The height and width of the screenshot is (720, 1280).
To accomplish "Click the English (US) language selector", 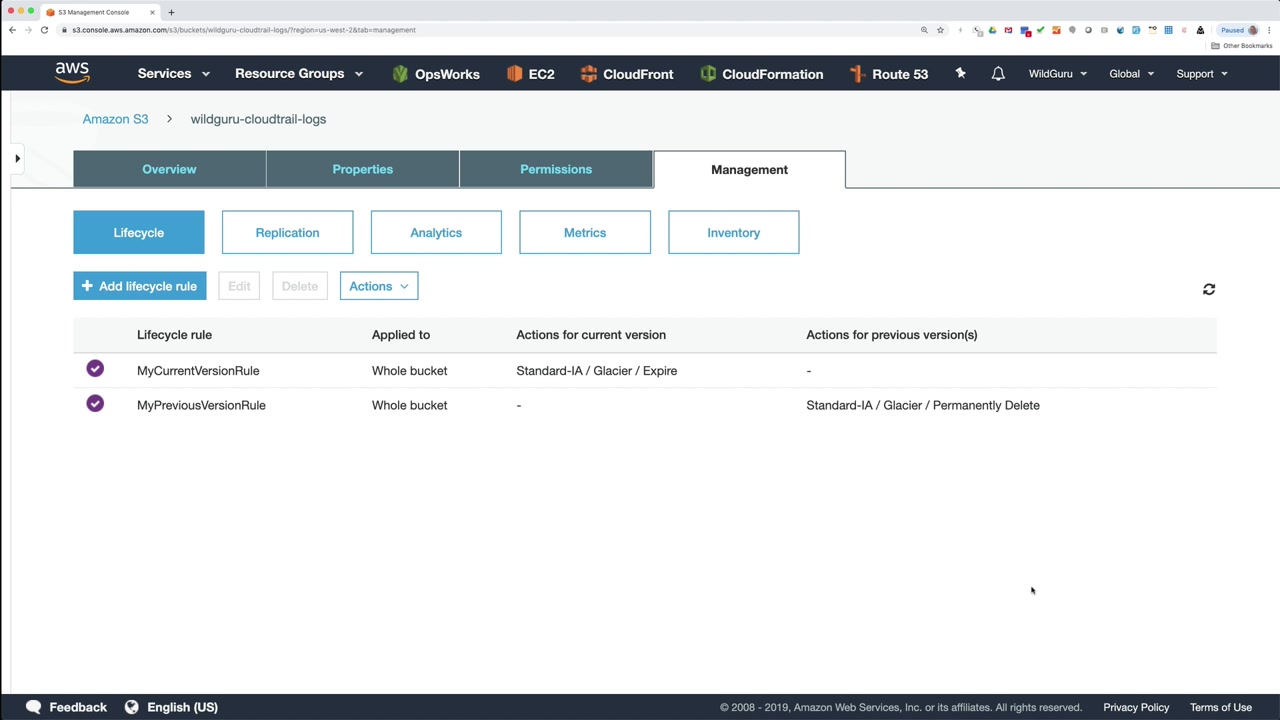I will pos(182,707).
